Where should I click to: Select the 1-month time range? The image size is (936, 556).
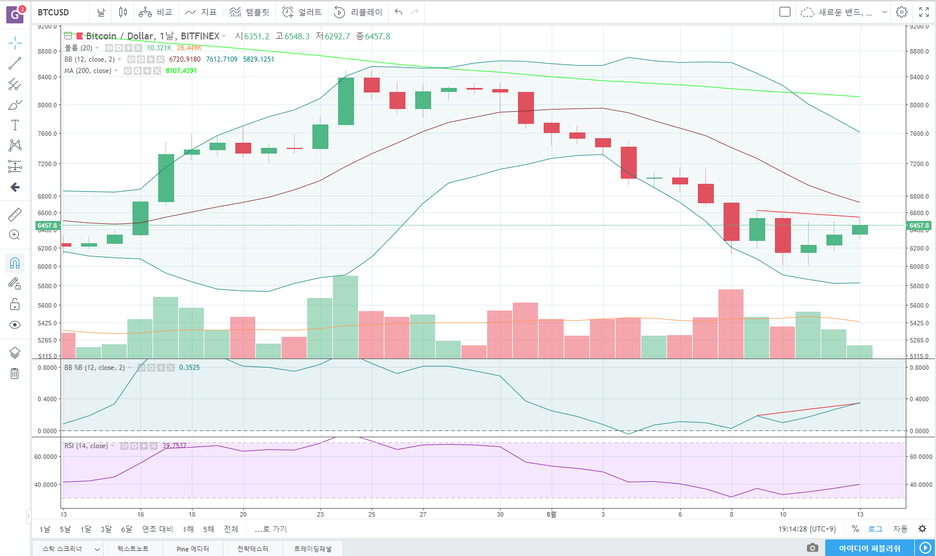point(86,529)
